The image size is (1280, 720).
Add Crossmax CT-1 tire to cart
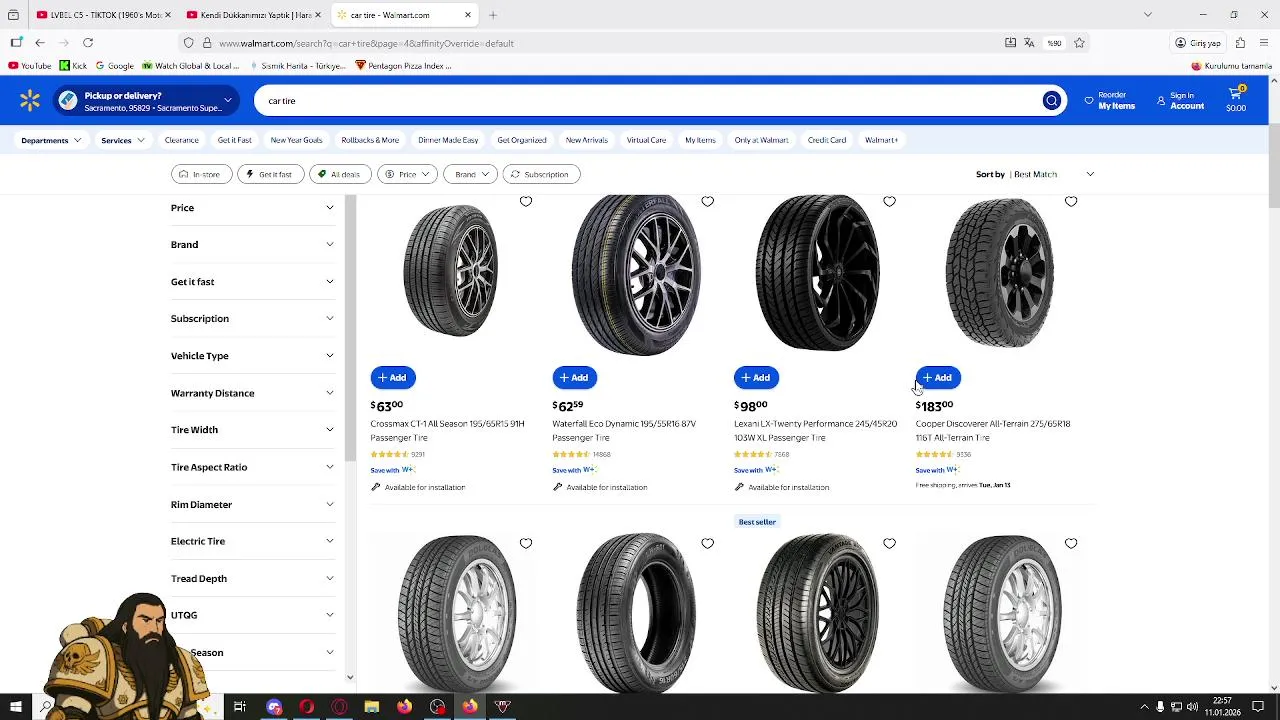click(392, 377)
